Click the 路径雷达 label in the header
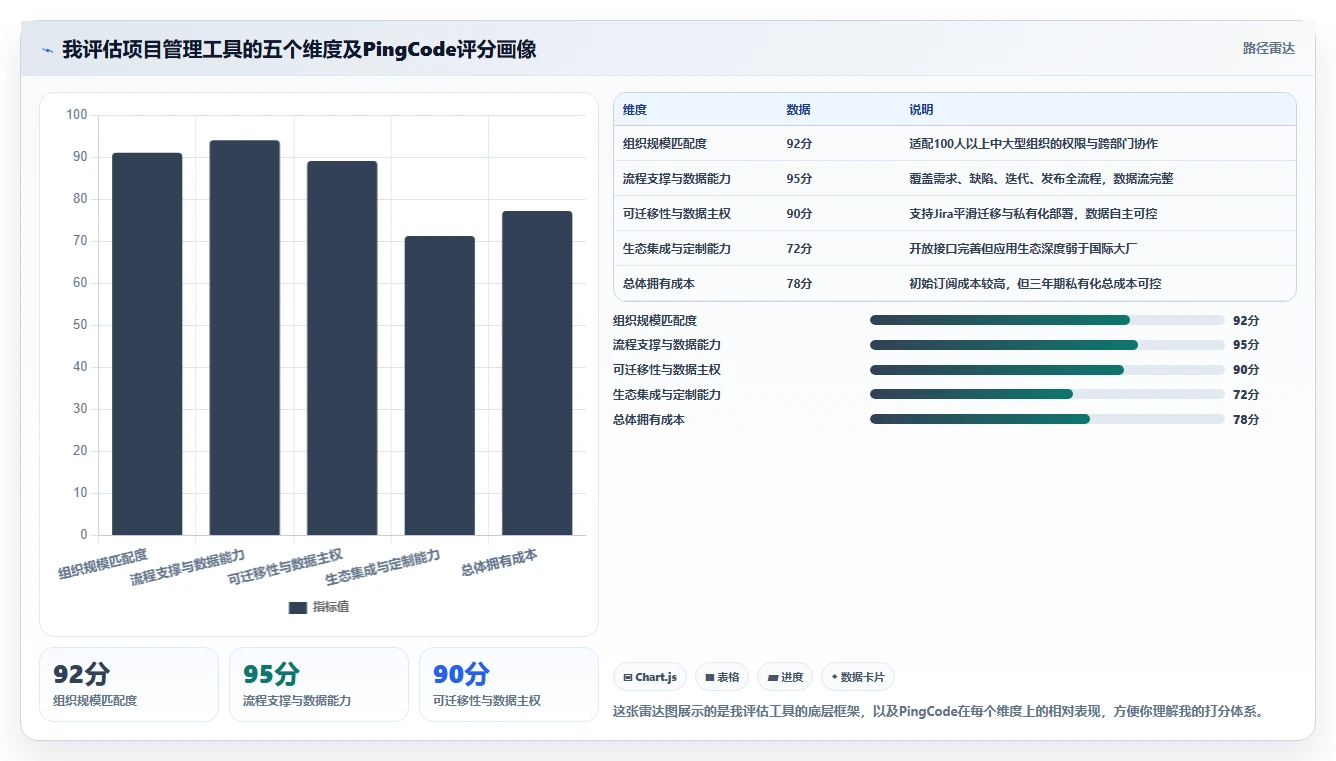This screenshot has height=761, width=1336. (x=1268, y=48)
